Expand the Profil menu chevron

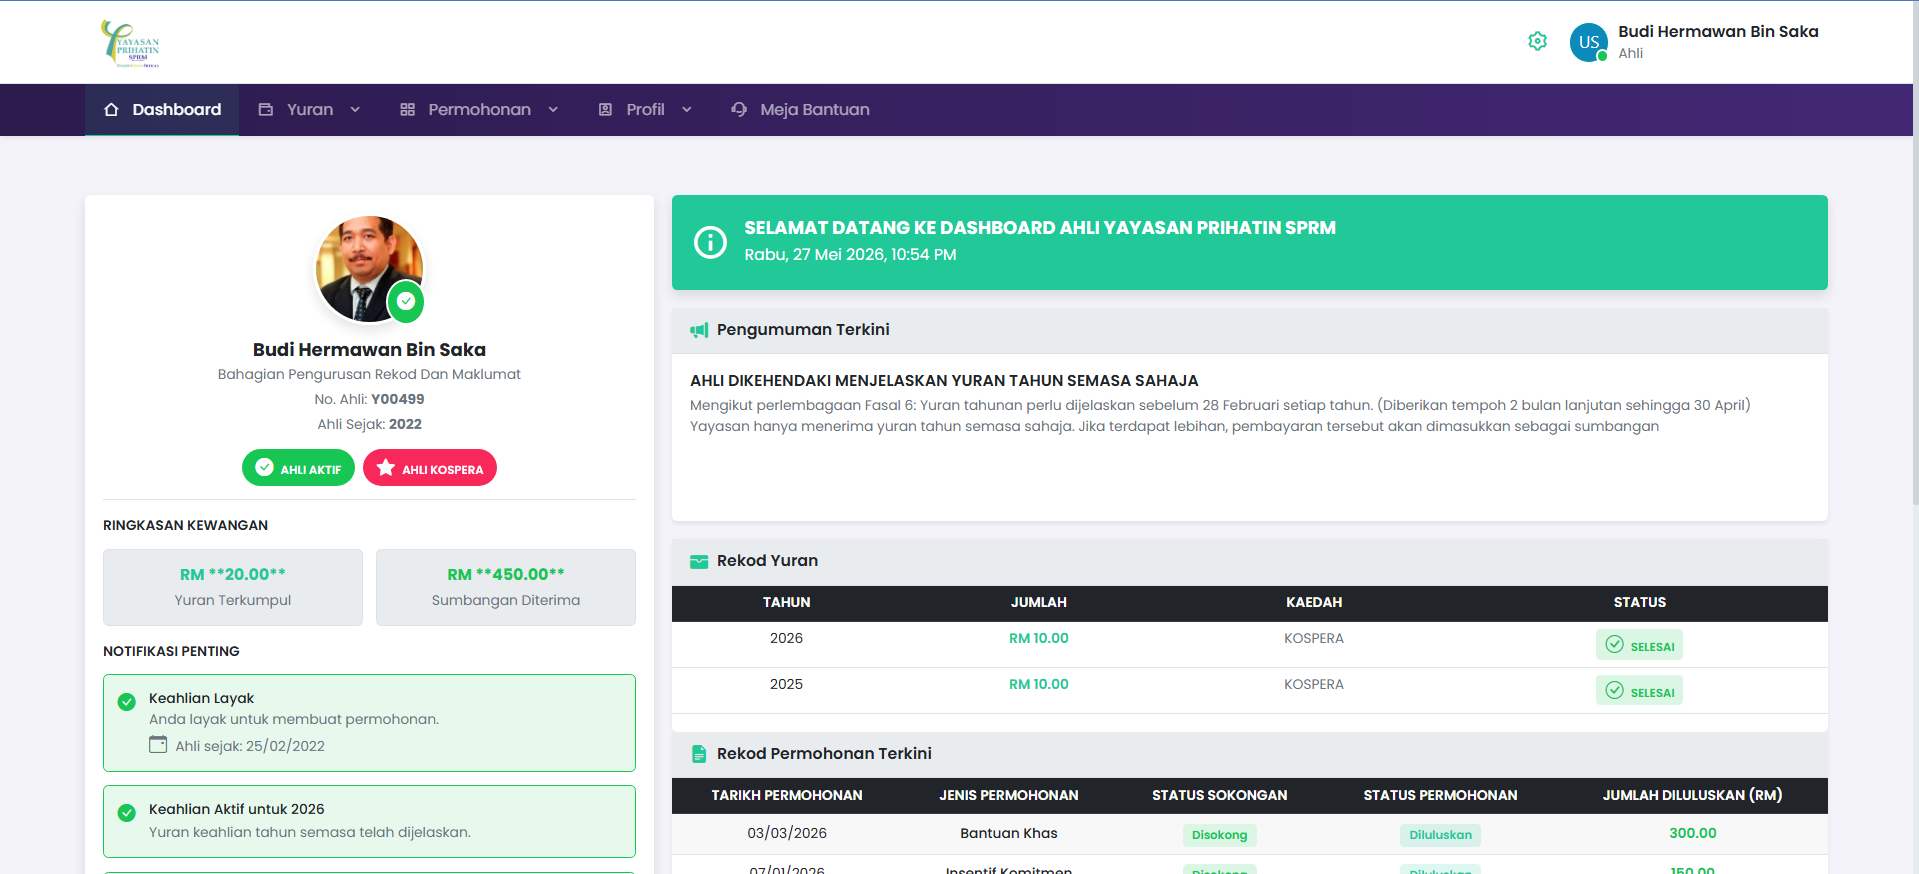coord(687,110)
